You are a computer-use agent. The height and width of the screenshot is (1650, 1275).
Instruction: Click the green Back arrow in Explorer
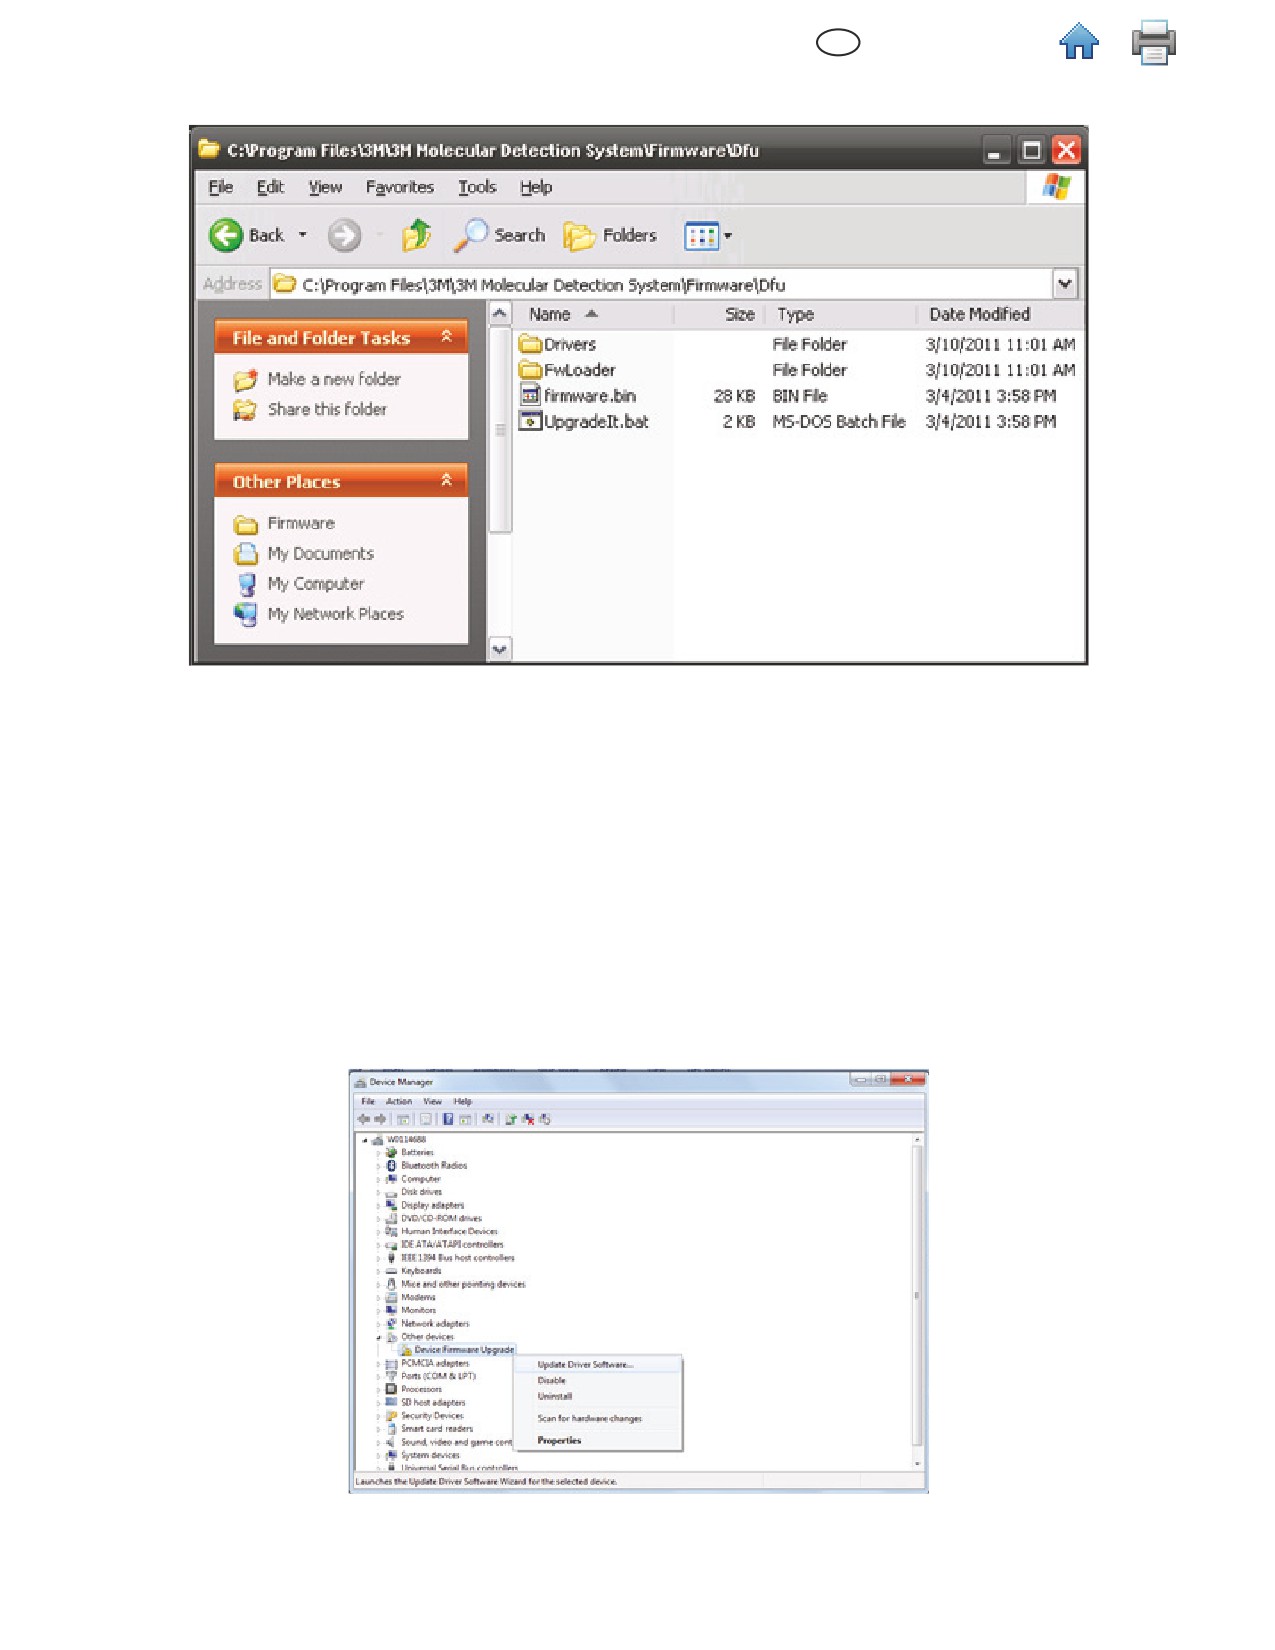coord(226,235)
